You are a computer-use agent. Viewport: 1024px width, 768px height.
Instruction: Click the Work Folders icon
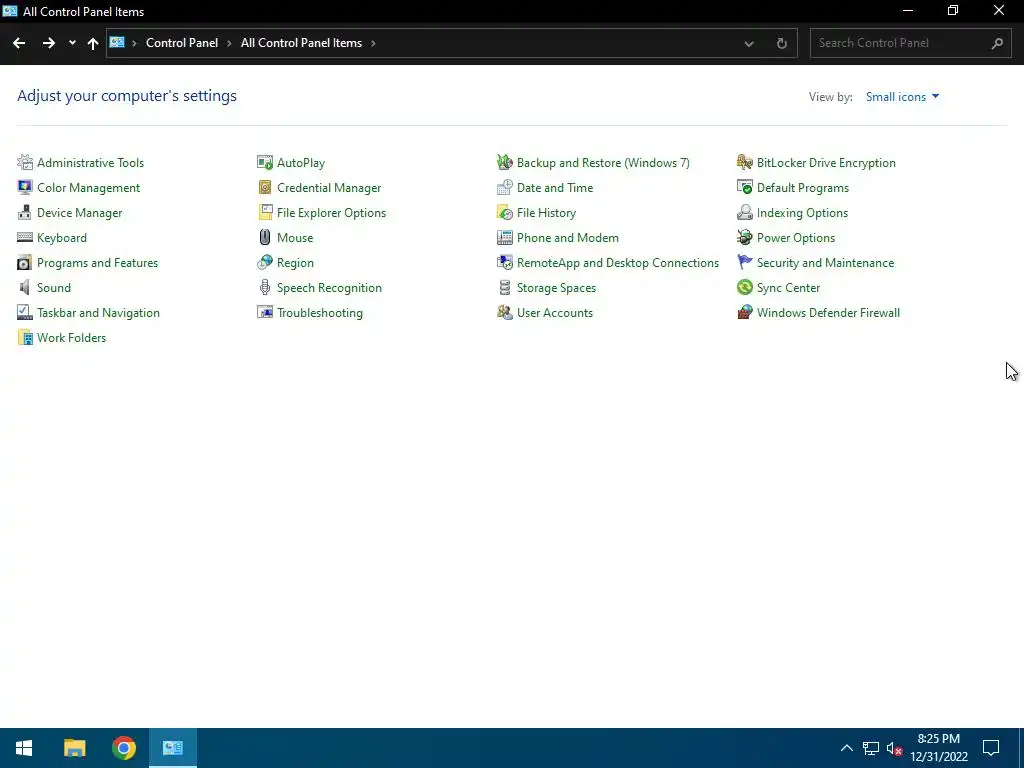click(25, 338)
